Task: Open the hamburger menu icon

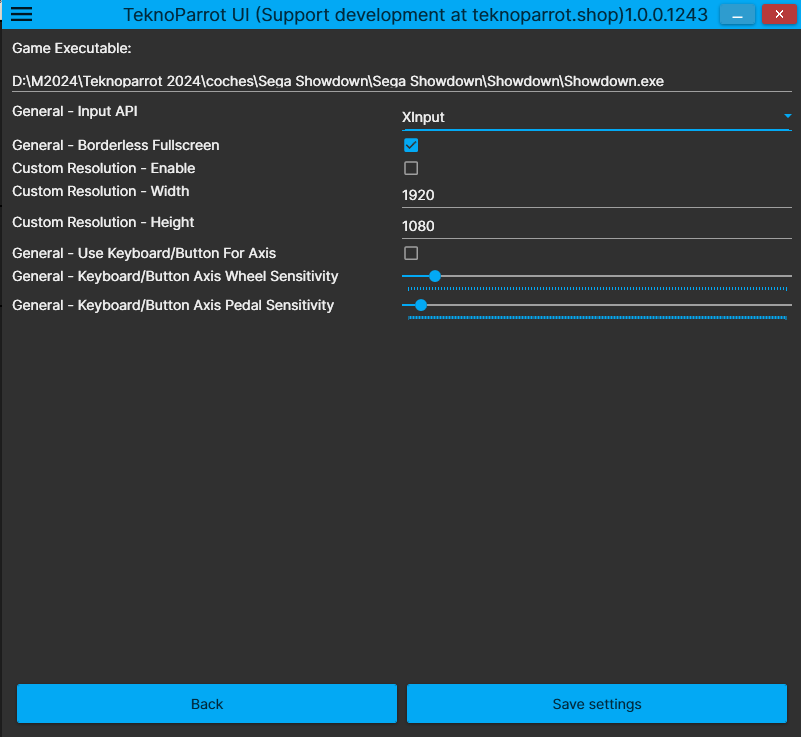Action: pyautogui.click(x=21, y=14)
